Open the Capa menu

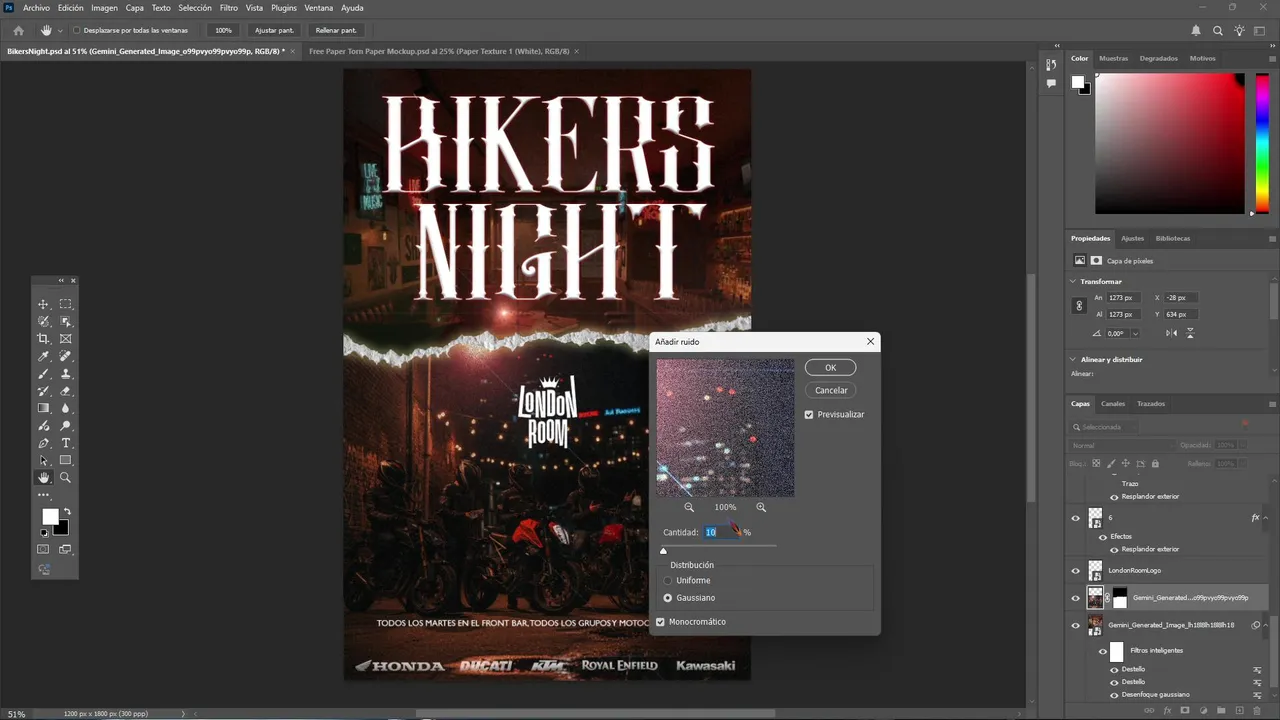pyautogui.click(x=134, y=8)
